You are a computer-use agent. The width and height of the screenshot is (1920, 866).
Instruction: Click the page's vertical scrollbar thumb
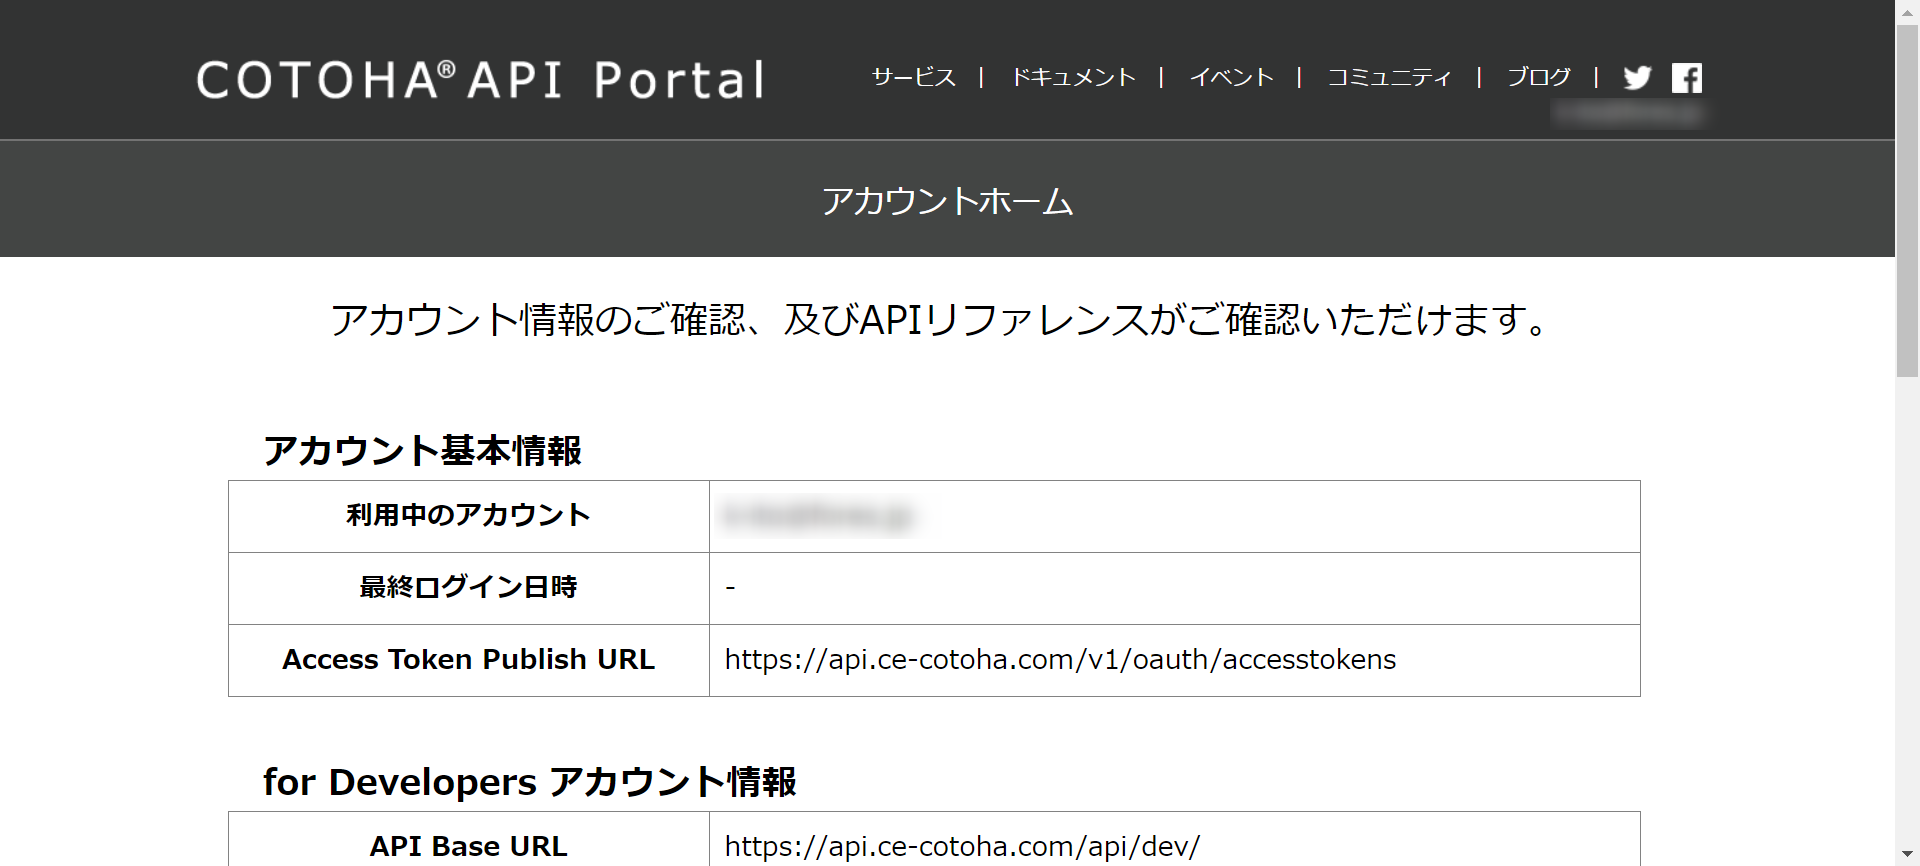tap(1908, 200)
